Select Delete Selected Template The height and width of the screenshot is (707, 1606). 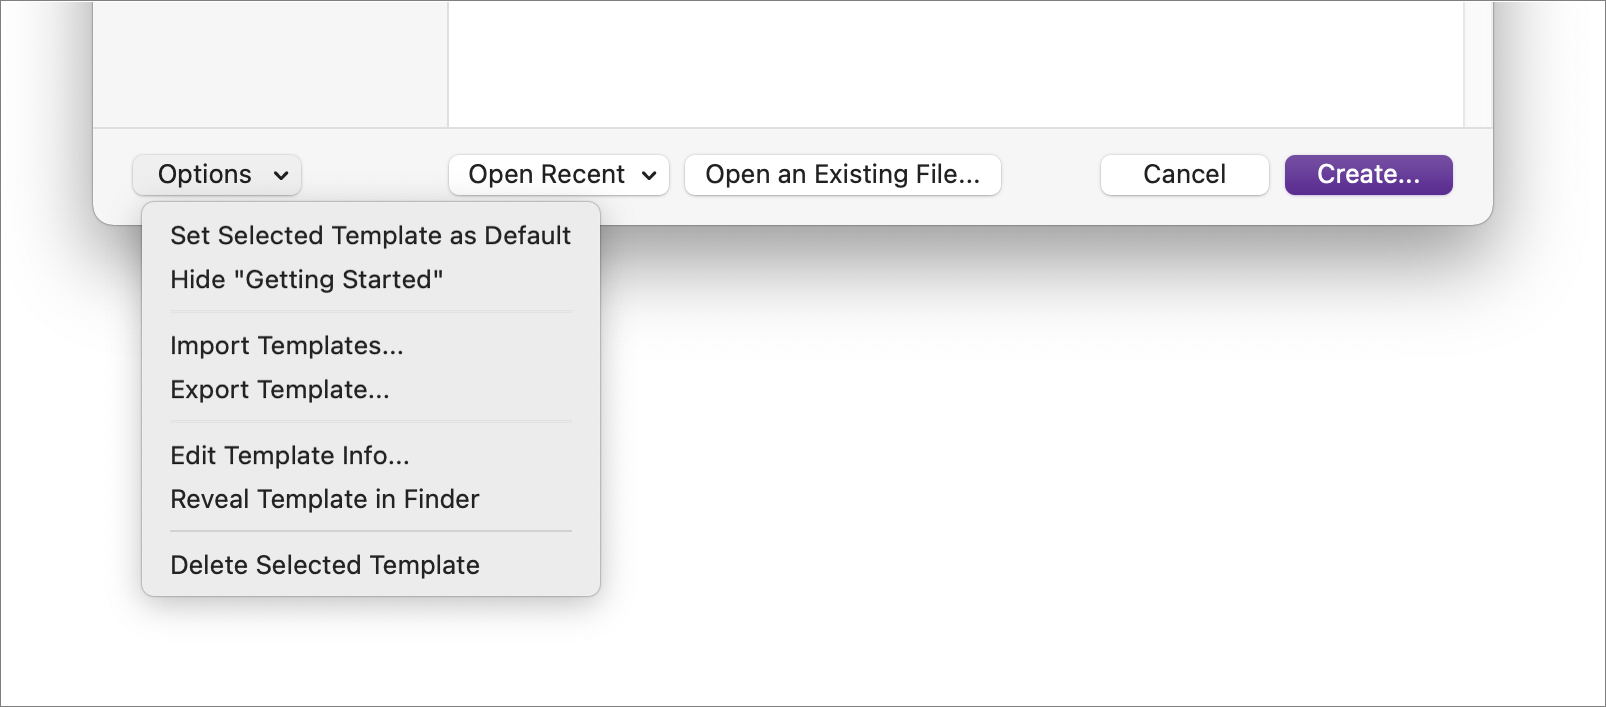click(x=325, y=565)
